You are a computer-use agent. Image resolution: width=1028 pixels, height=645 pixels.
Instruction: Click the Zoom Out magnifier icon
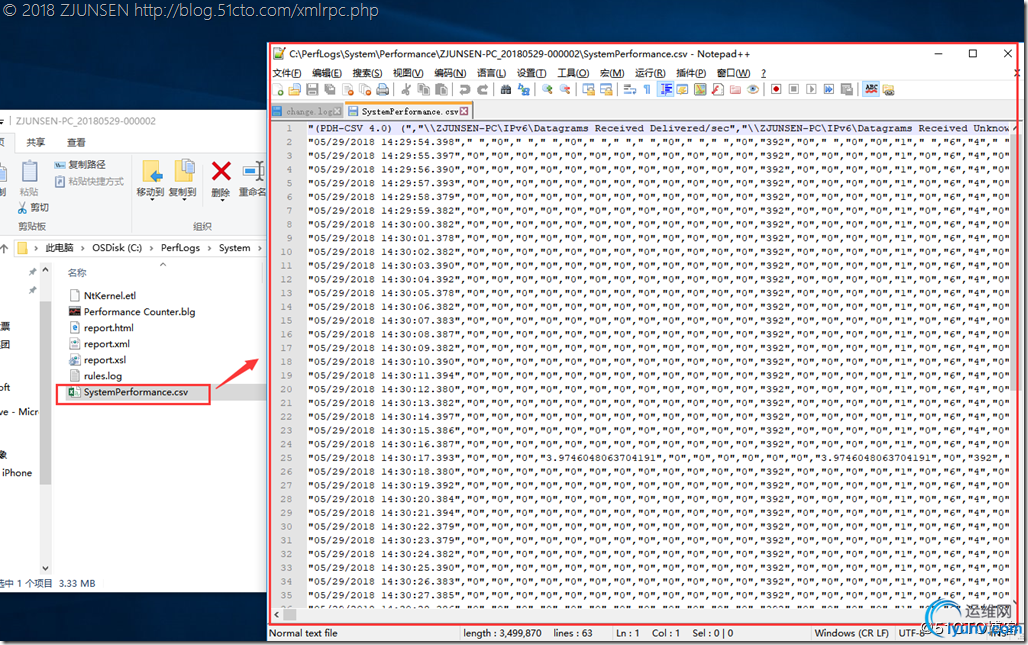564,90
